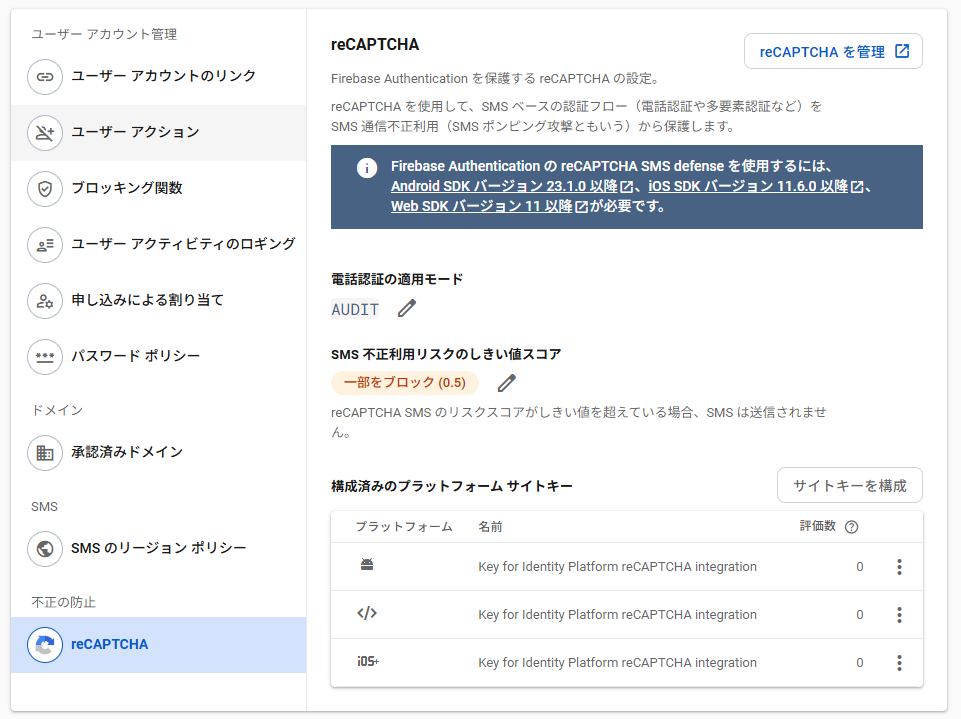Select 申し込みによる割り当て in the sidebar
The height and width of the screenshot is (719, 961).
[159, 301]
